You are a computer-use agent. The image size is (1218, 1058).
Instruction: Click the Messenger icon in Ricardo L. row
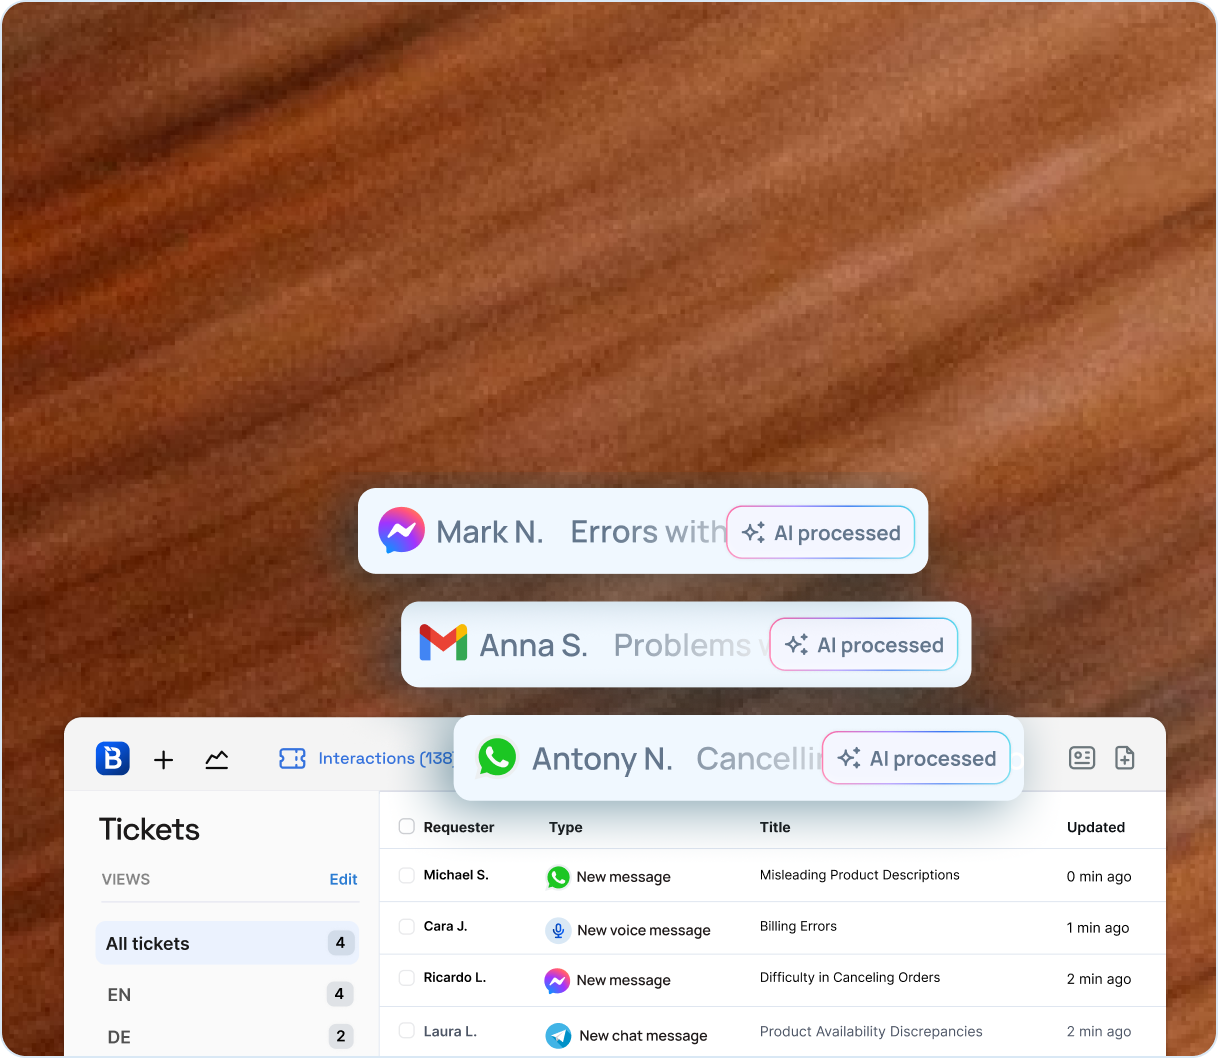point(557,981)
